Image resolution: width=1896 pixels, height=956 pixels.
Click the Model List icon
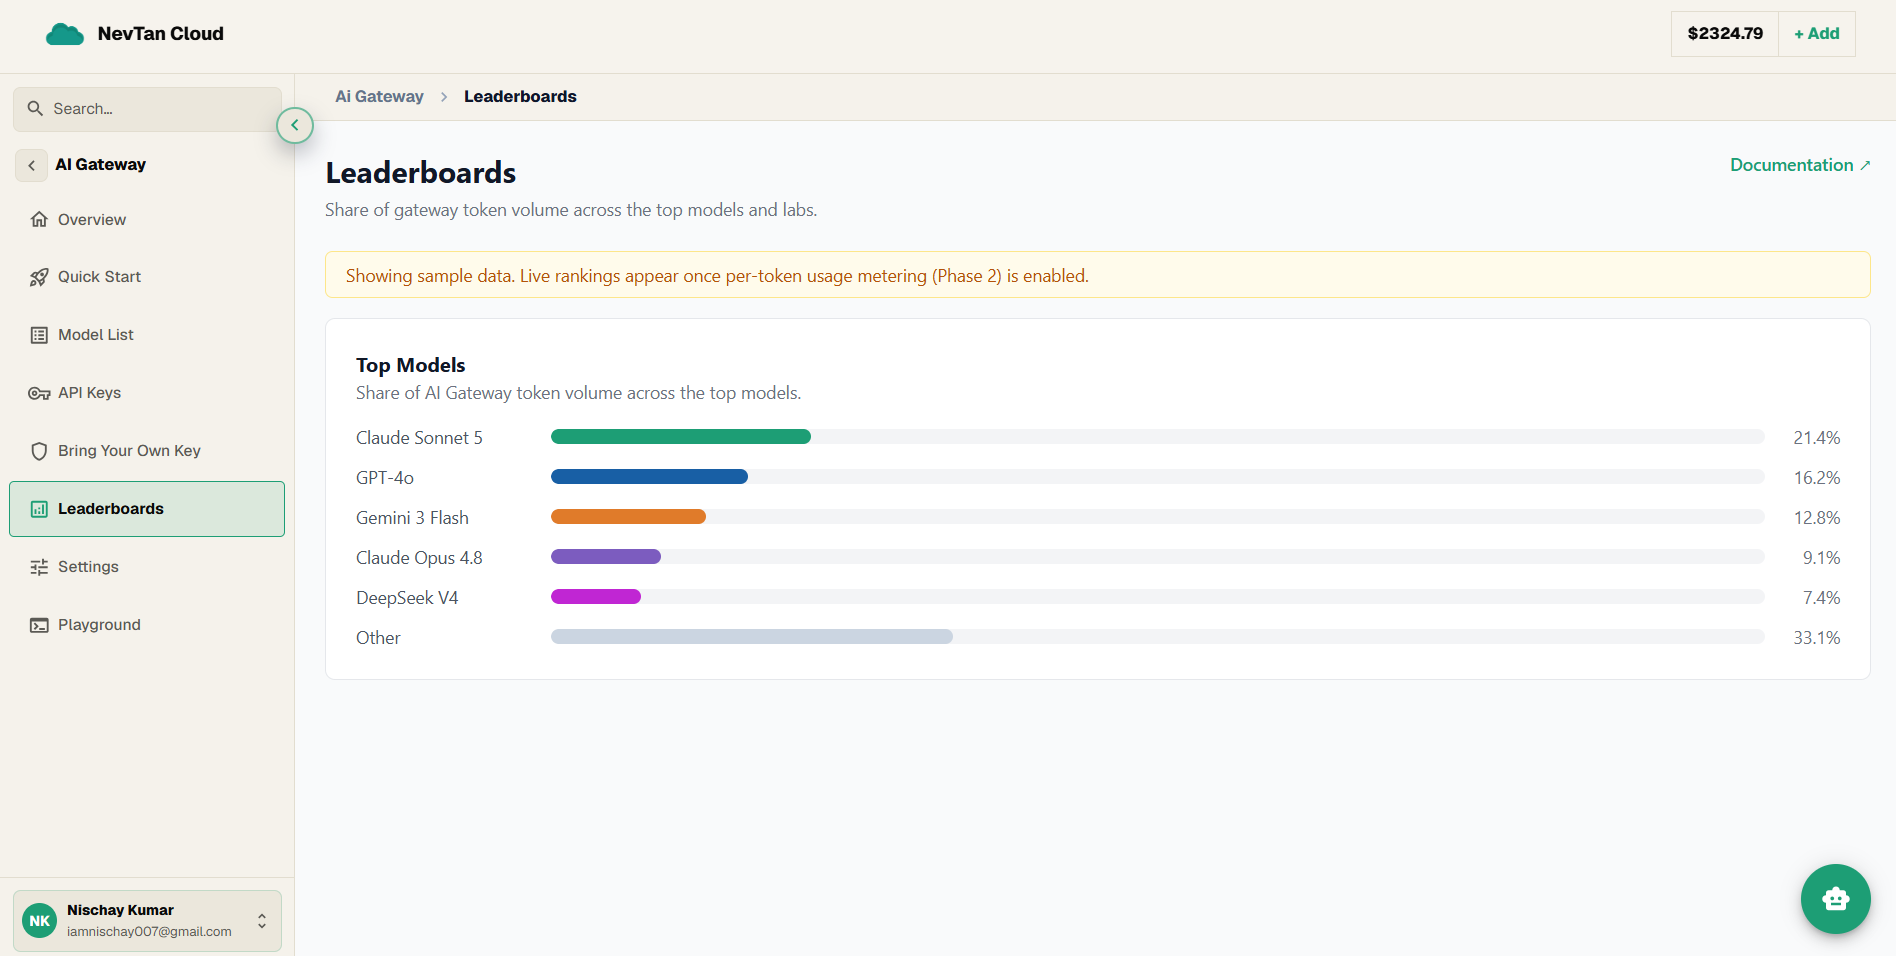click(39, 335)
